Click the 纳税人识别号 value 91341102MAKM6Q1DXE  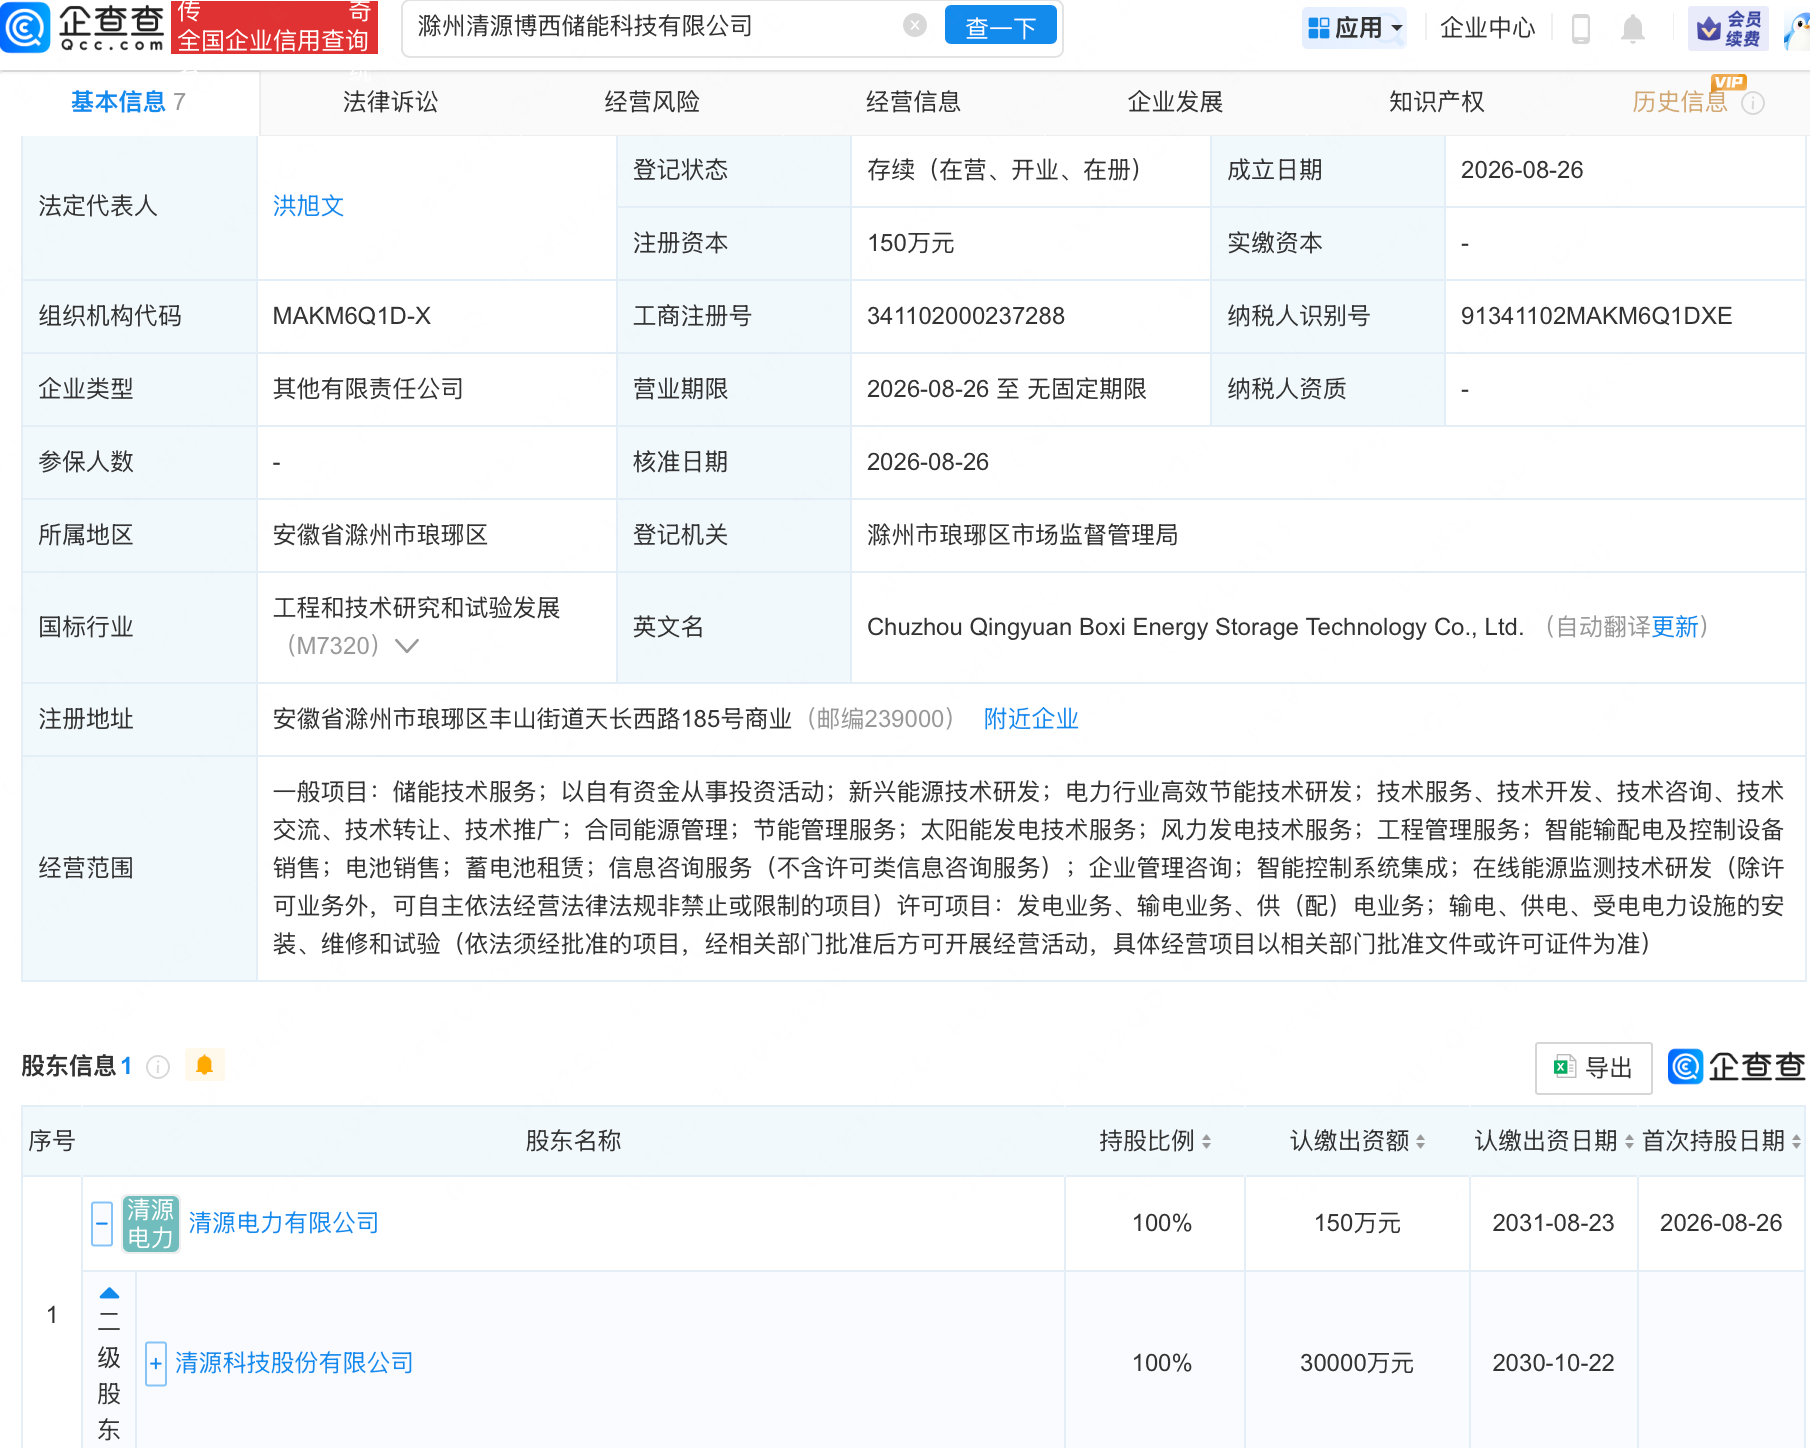tap(1597, 316)
